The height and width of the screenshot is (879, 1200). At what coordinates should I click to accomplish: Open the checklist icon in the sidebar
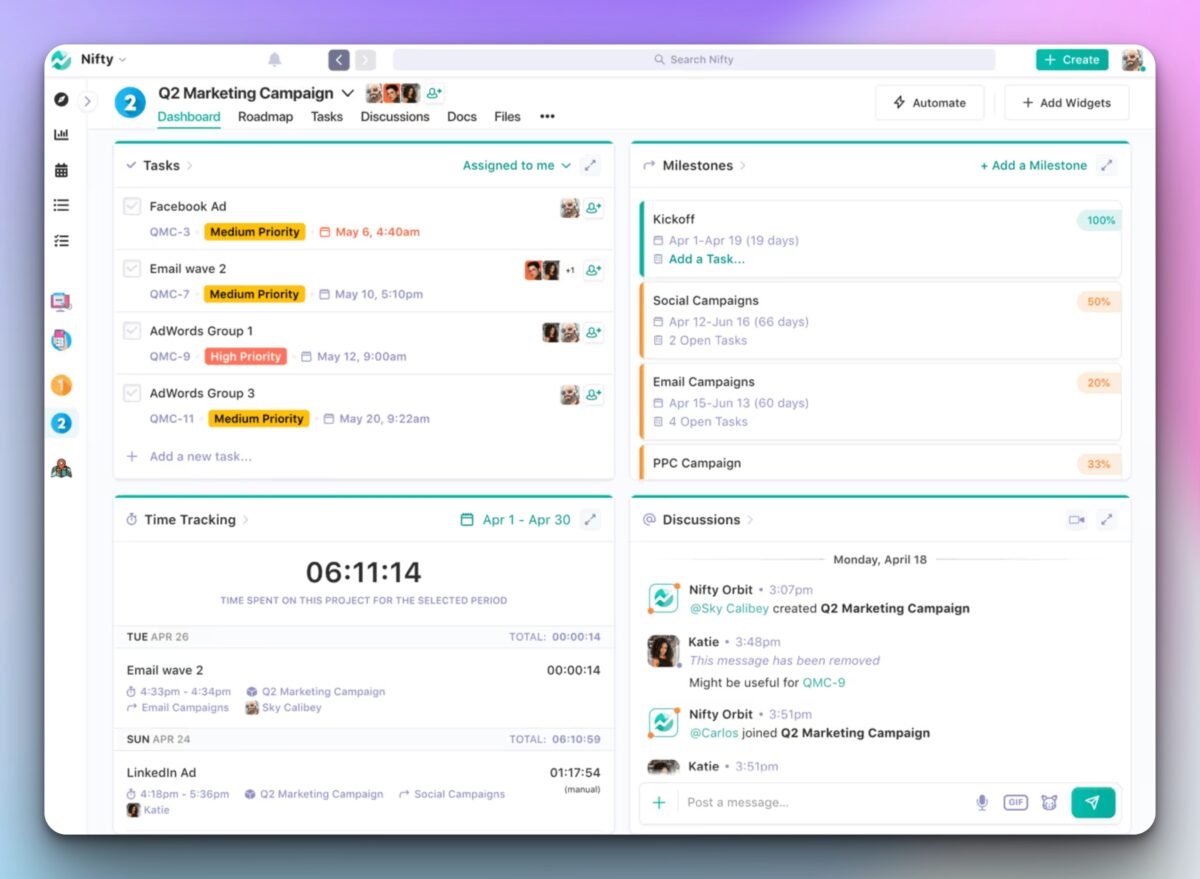[60, 240]
